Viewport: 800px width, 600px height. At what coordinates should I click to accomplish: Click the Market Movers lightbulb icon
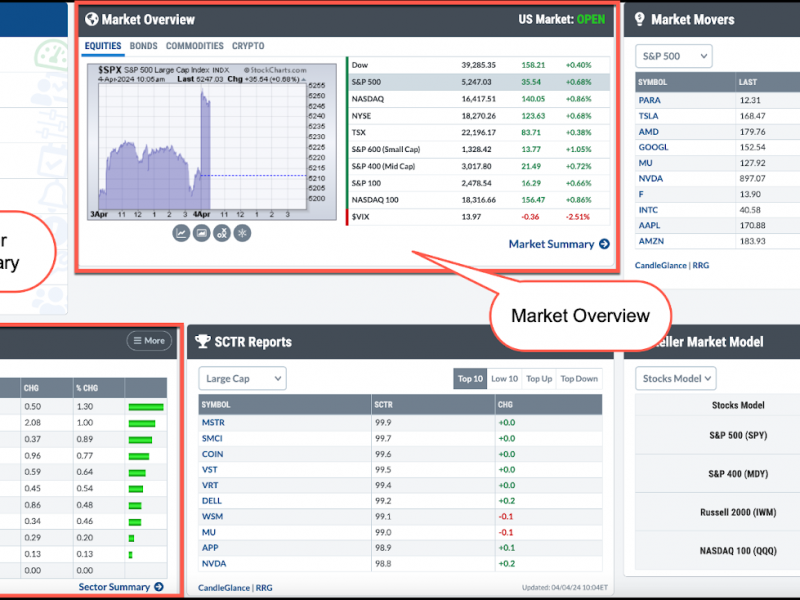tap(639, 19)
